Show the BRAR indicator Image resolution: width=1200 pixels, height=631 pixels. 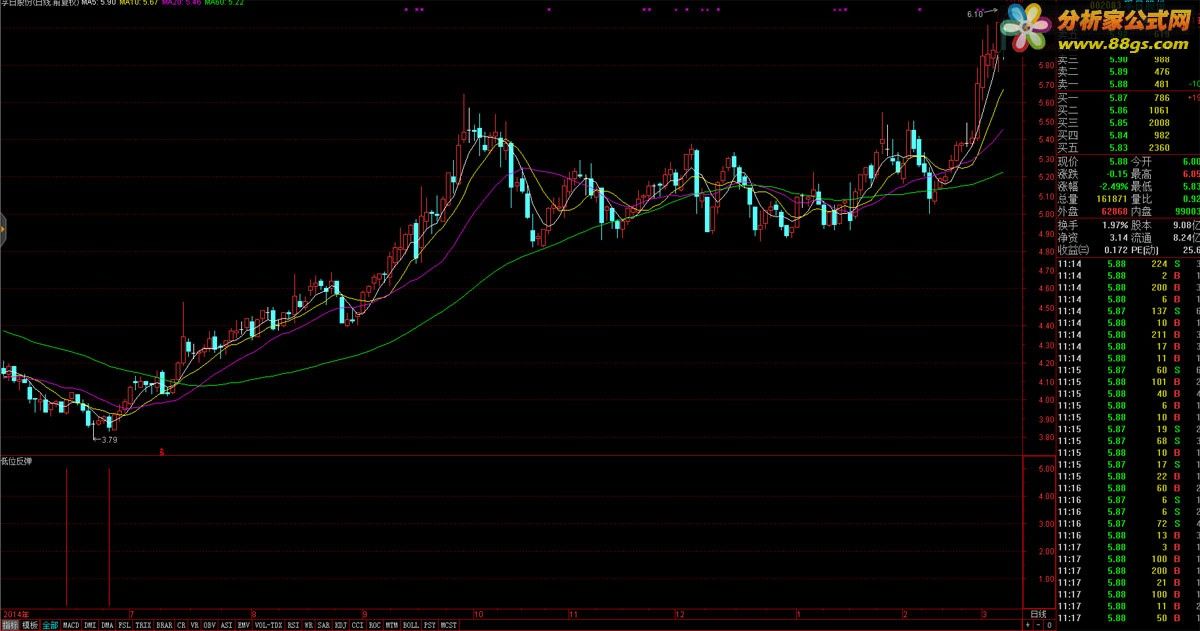point(164,625)
